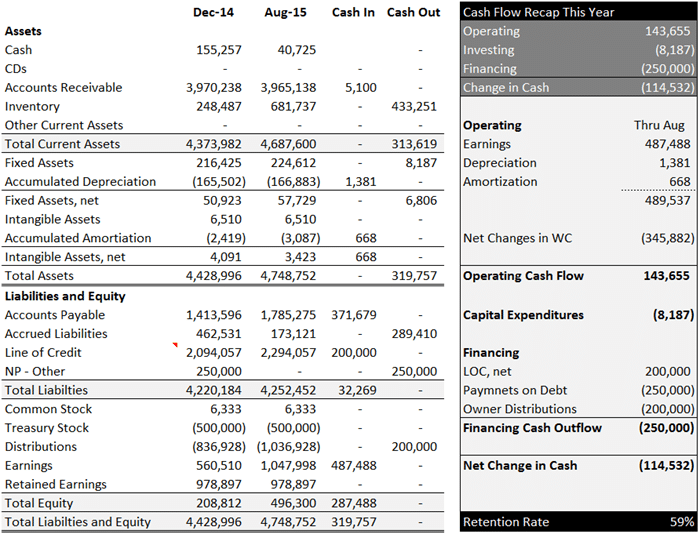Click the Financing Cash Outflow label
The width and height of the screenshot is (700, 534).
tap(532, 428)
